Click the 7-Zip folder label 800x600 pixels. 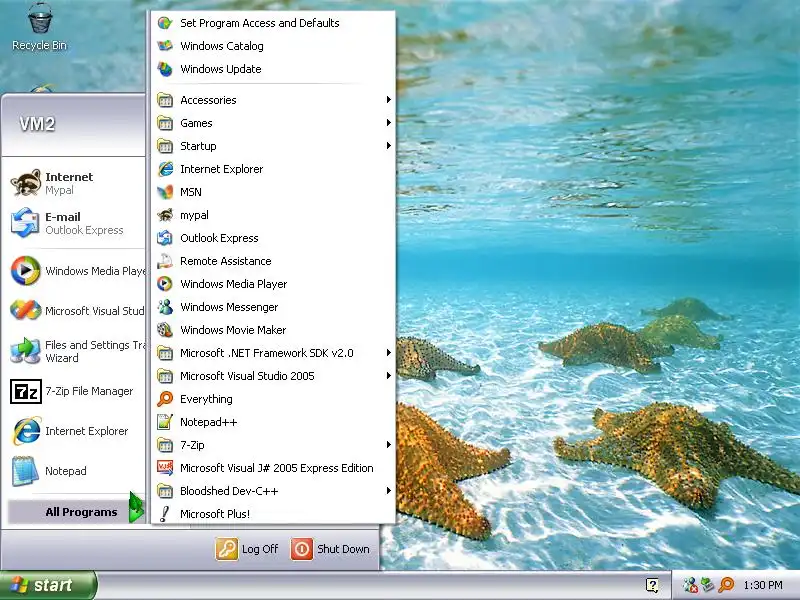click(x=192, y=445)
